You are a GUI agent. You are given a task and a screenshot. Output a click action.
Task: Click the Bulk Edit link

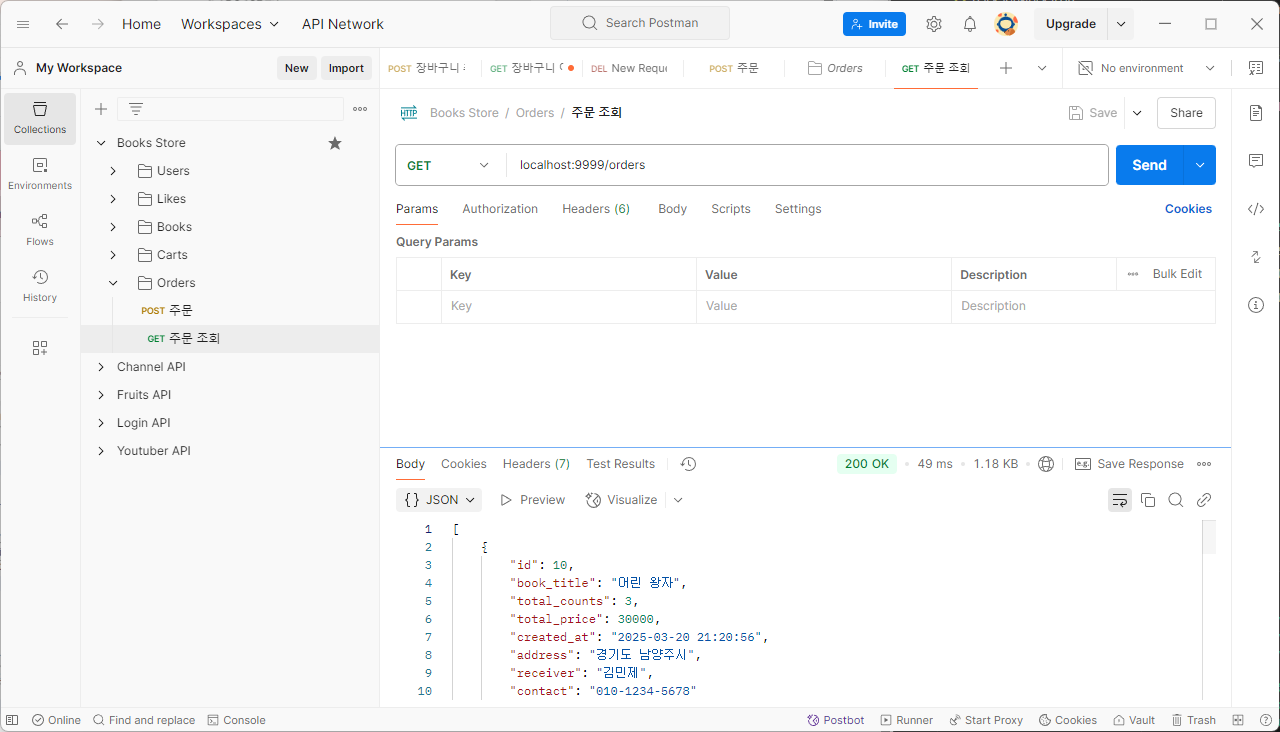[1177, 274]
